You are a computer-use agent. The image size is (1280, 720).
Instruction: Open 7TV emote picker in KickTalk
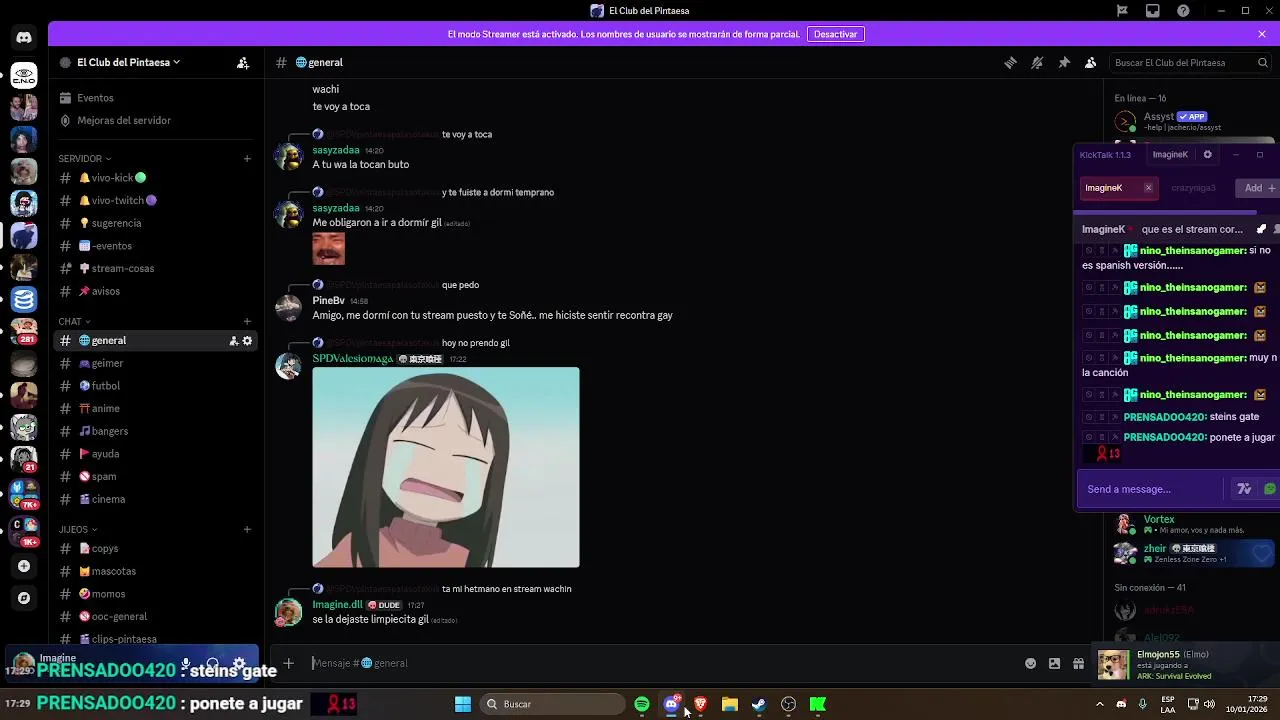point(1244,489)
